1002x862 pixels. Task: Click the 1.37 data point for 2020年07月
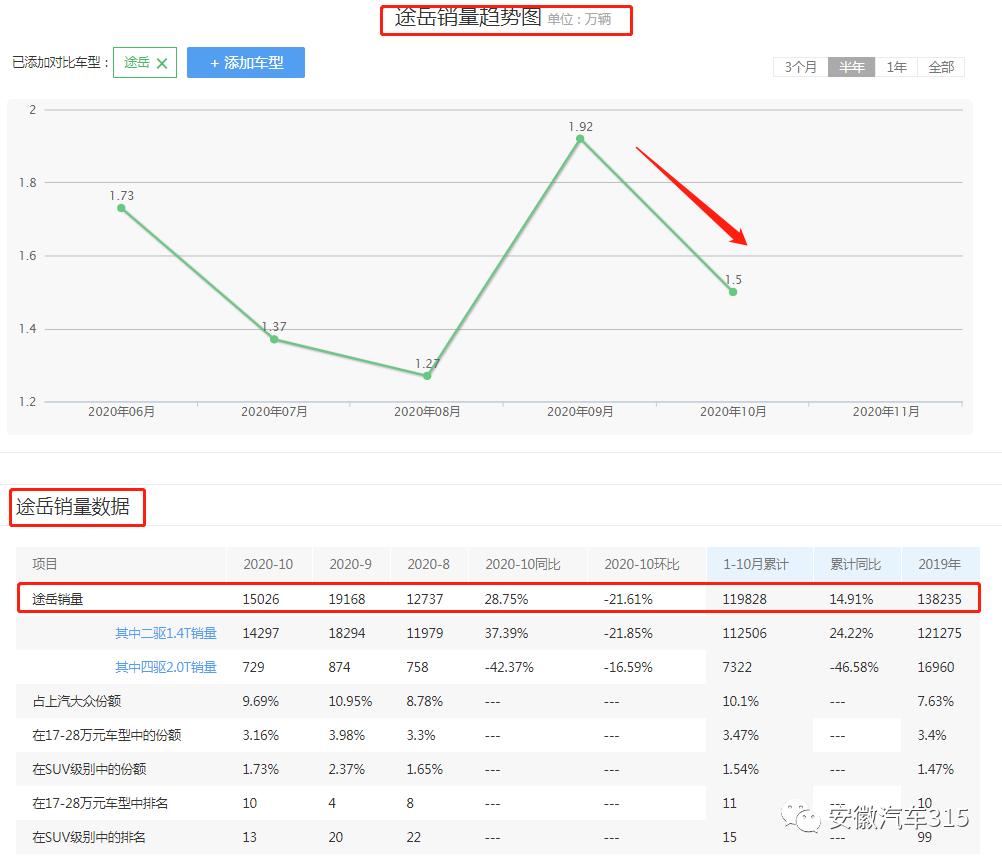pyautogui.click(x=274, y=339)
